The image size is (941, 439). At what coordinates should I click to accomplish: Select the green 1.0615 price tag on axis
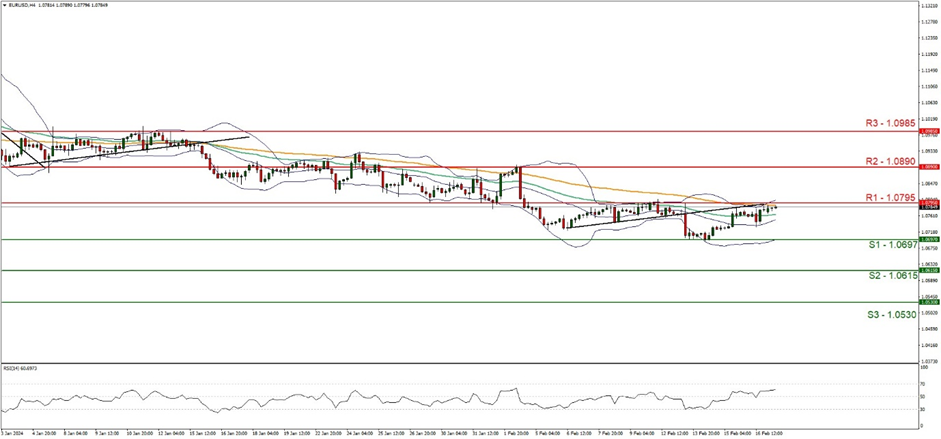(x=929, y=271)
